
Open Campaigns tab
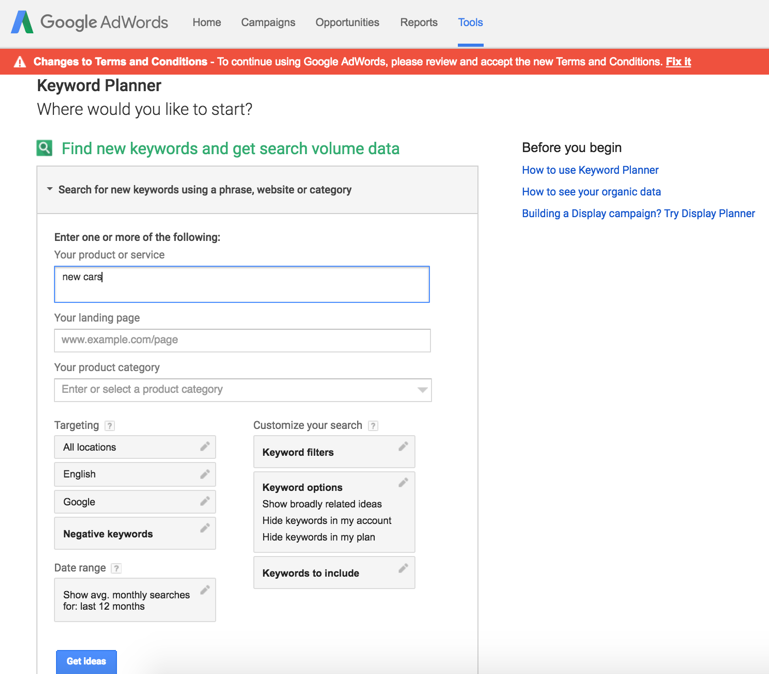click(x=268, y=23)
